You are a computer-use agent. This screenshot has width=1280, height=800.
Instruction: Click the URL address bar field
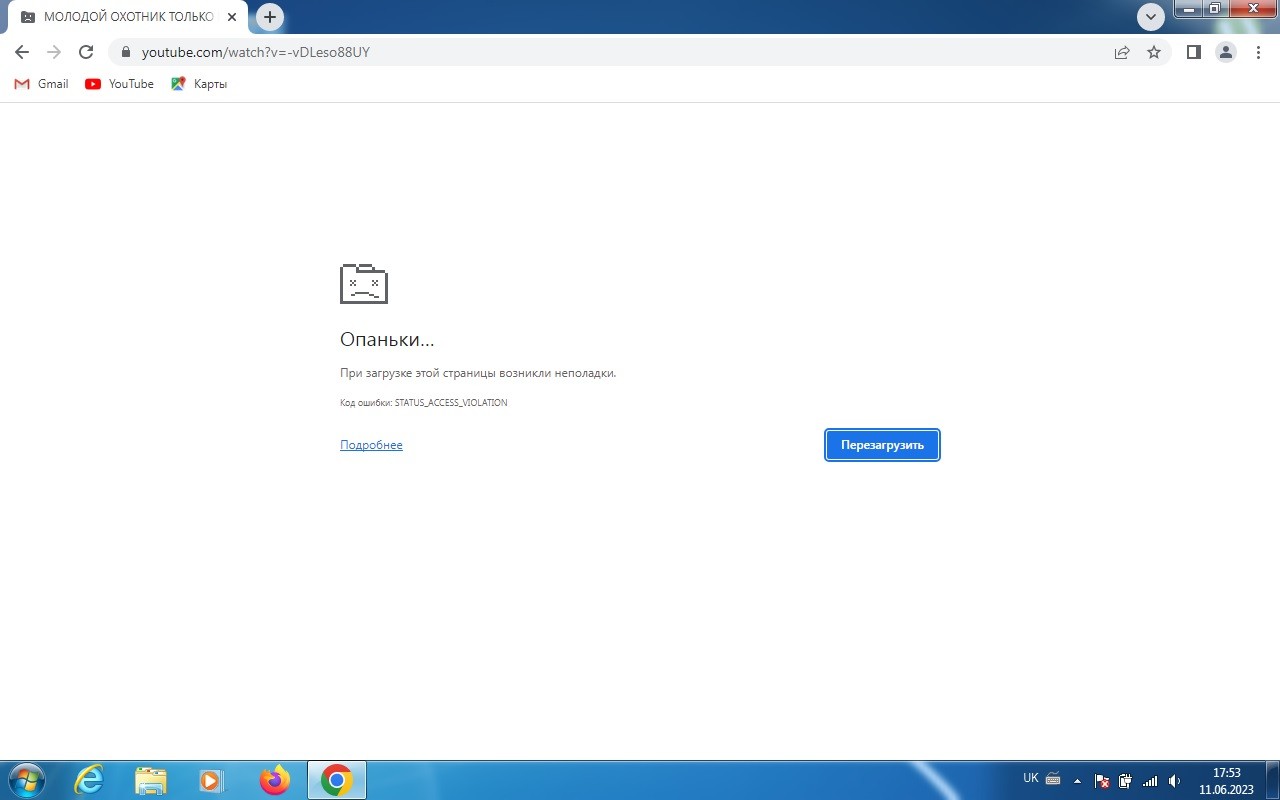[640, 52]
